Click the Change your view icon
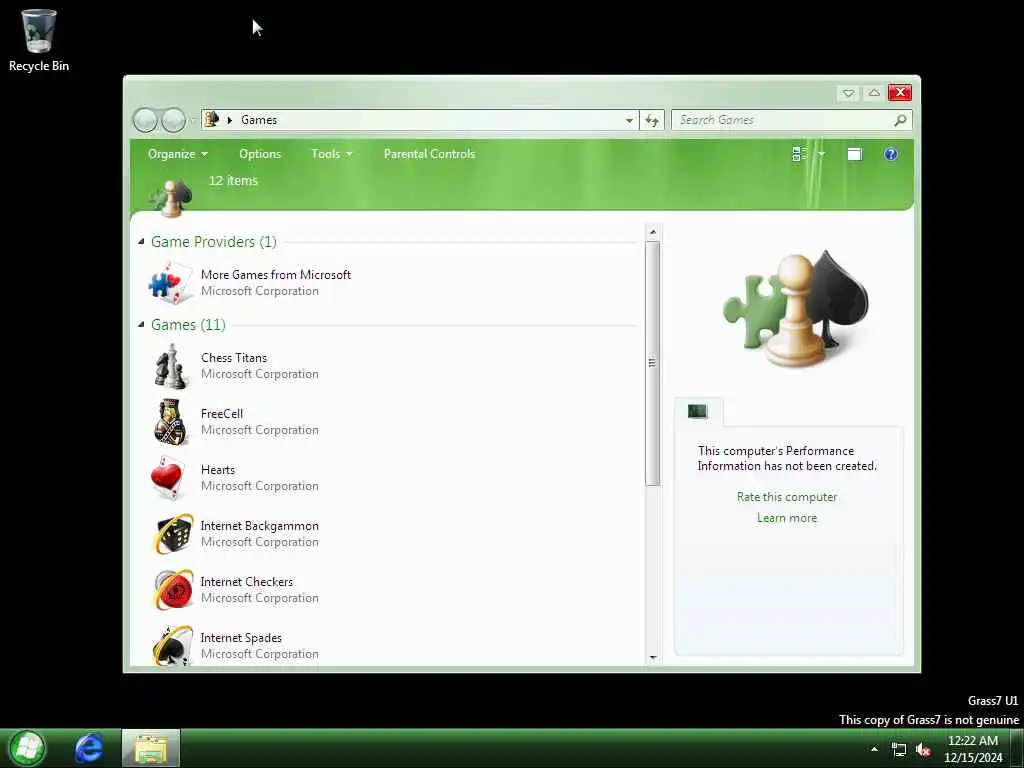 [799, 154]
